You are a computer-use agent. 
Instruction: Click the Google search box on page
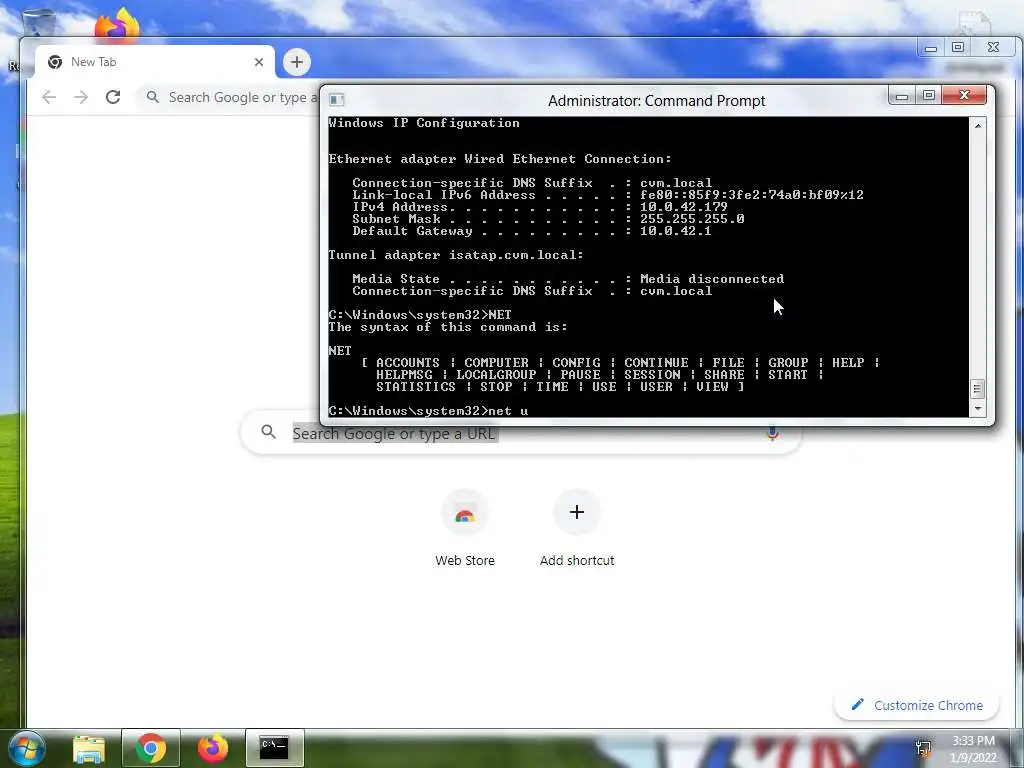coord(520,433)
